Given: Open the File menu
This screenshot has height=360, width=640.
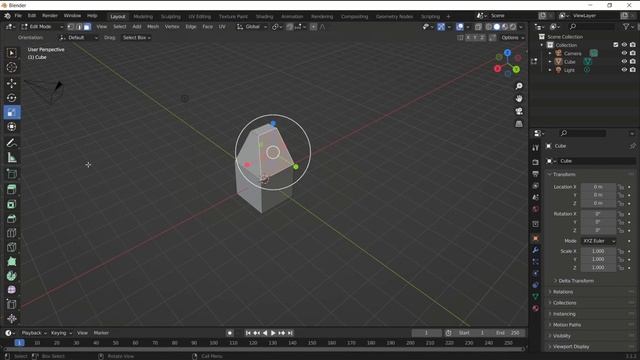Looking at the screenshot, I should (x=18, y=16).
